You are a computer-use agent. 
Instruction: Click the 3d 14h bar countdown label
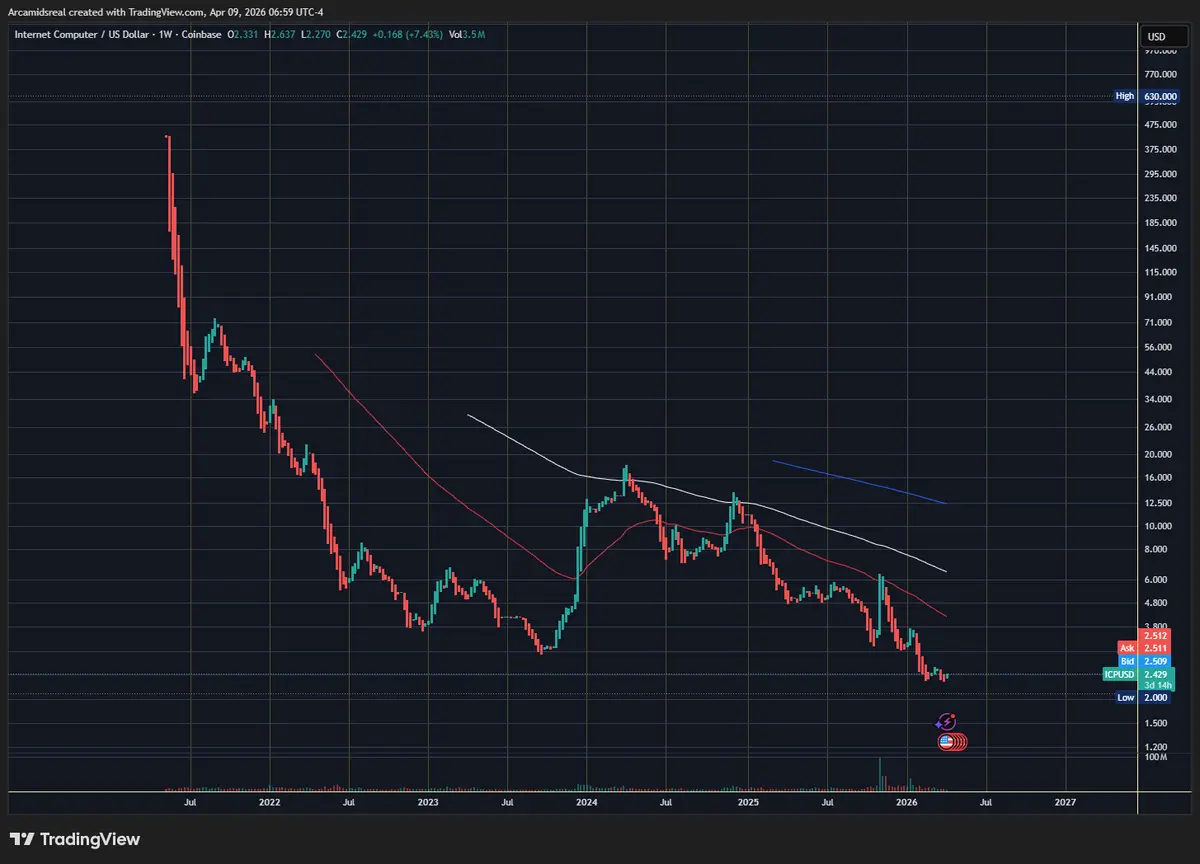(1157, 686)
